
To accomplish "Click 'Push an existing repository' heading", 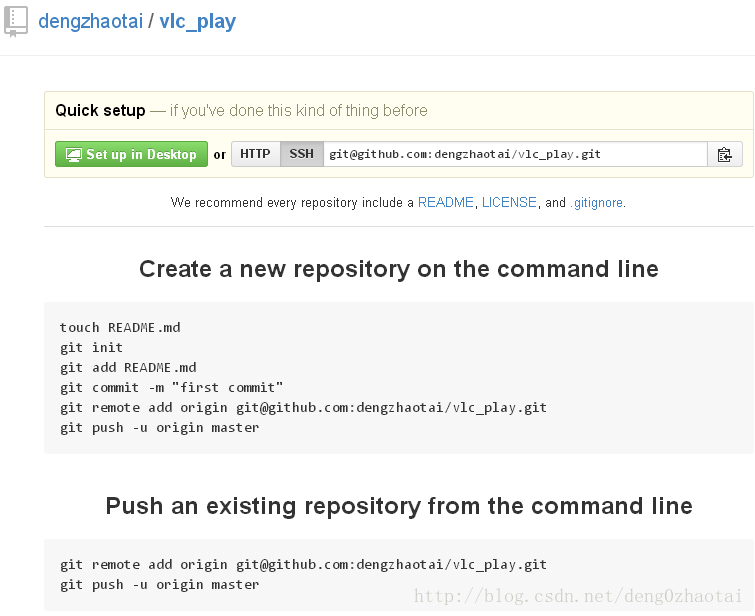I will [x=399, y=506].
